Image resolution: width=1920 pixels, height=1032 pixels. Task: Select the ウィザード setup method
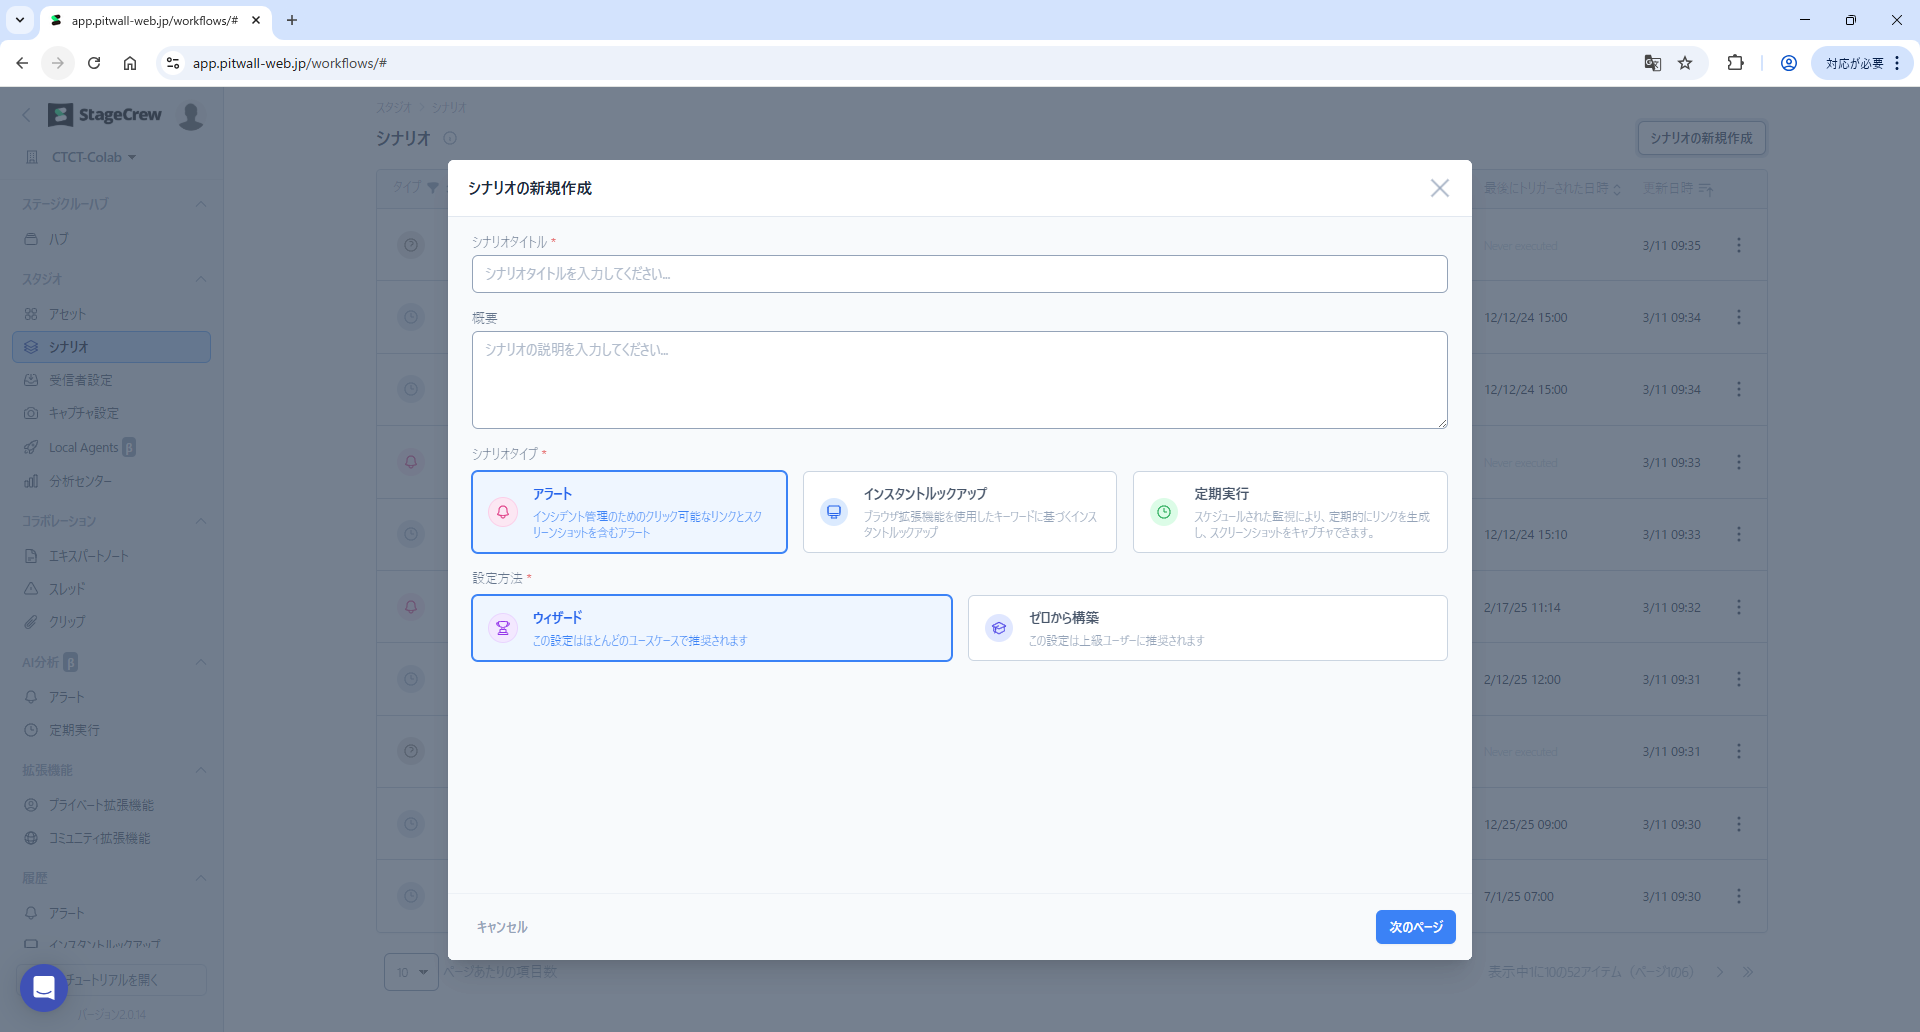pyautogui.click(x=711, y=628)
